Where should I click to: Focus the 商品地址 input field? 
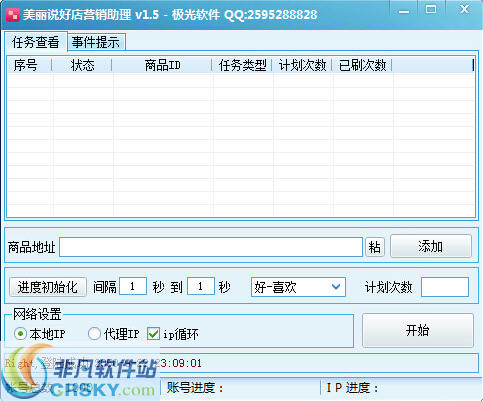coord(211,247)
